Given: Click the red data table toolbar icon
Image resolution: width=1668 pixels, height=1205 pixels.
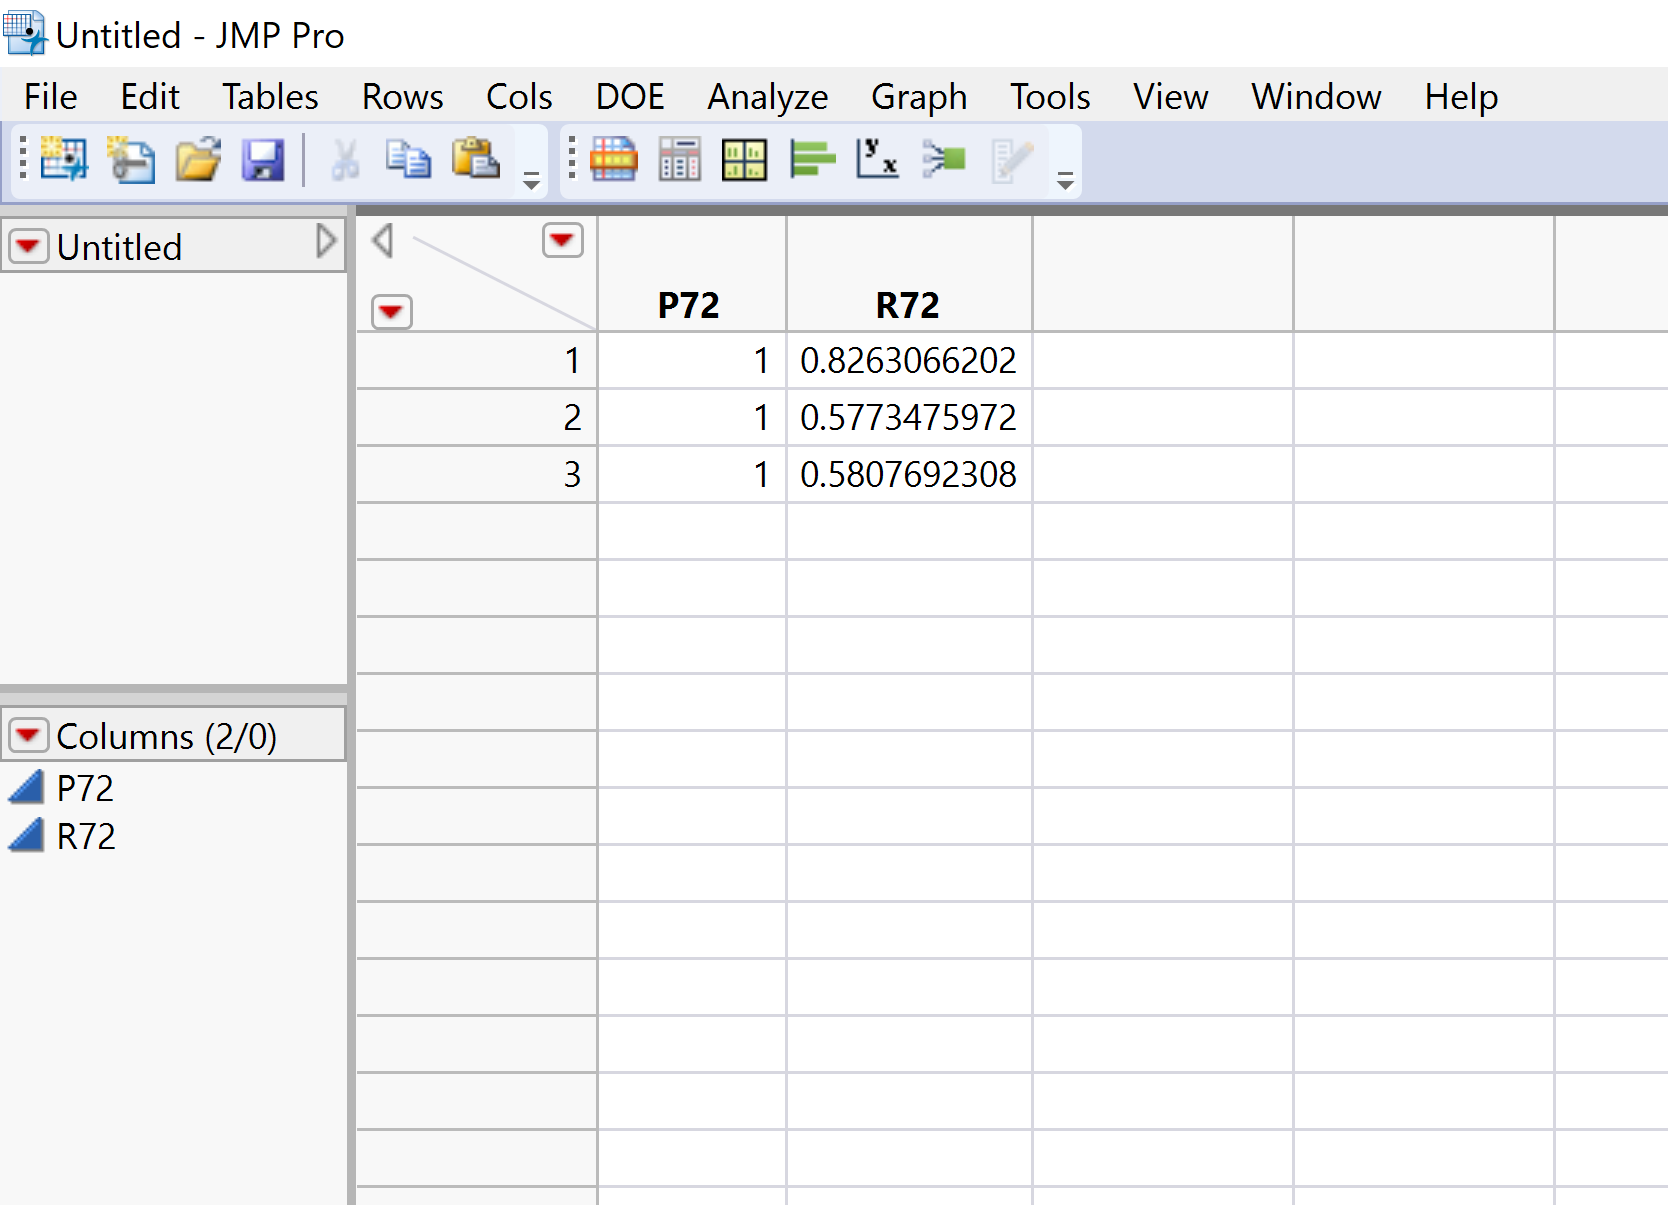Looking at the screenshot, I should pos(614,160).
